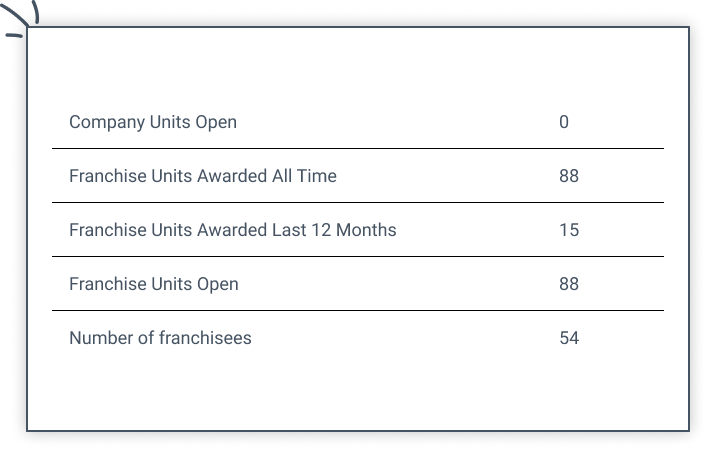Click the "Company Units Open" label
Viewport: 708px width, 450px height.
tap(153, 122)
